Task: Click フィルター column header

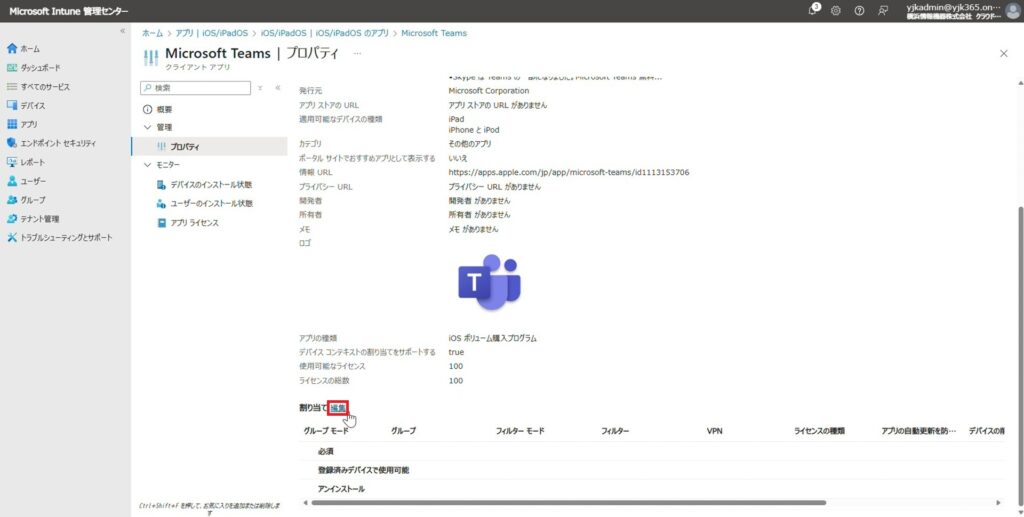Action: coord(615,431)
